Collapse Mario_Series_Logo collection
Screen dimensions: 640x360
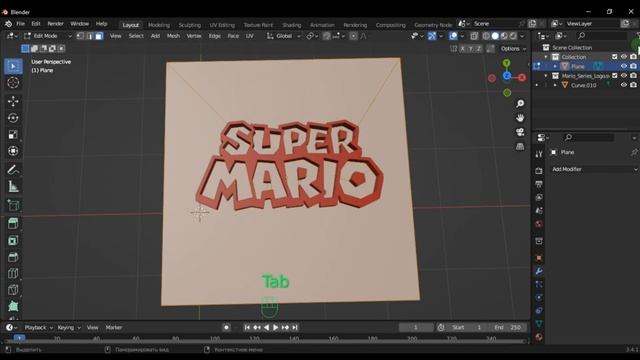tap(546, 76)
